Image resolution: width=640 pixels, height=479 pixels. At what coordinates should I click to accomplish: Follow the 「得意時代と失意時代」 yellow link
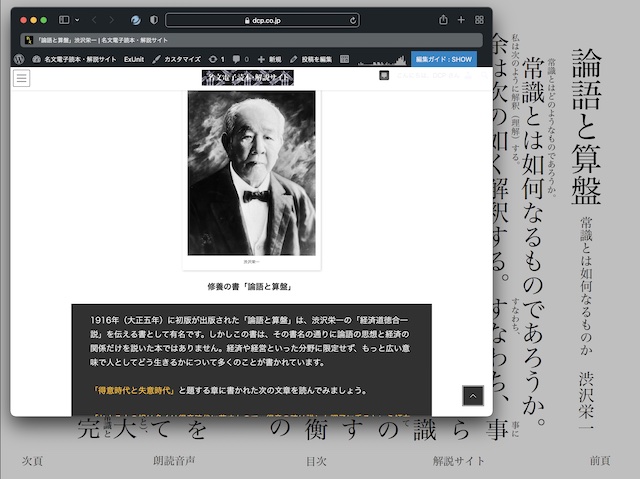tap(134, 390)
